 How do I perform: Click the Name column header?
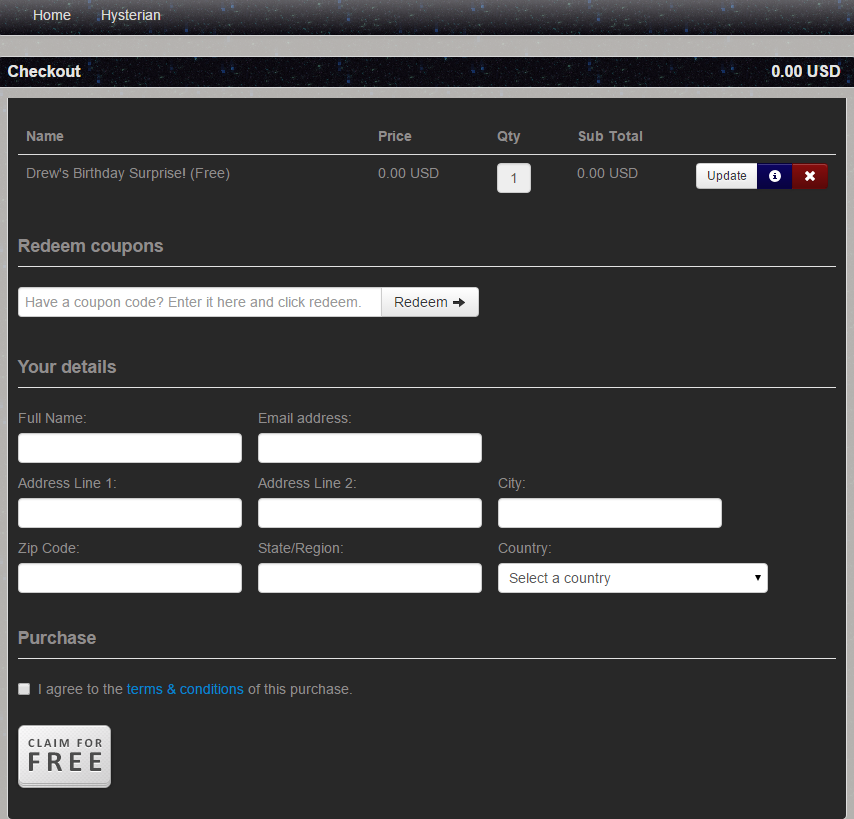click(x=45, y=136)
